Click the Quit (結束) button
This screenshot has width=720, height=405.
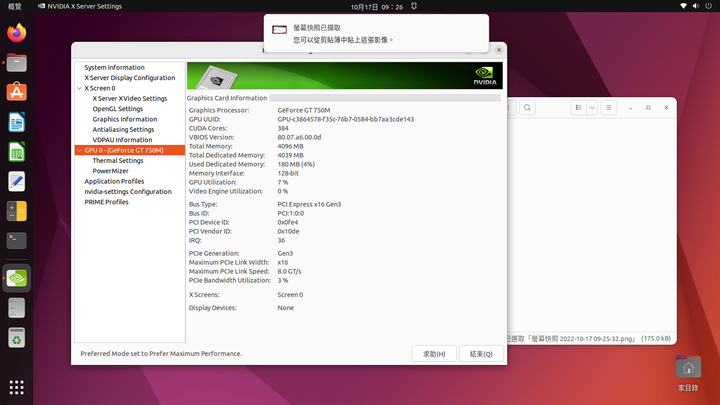[x=481, y=354]
